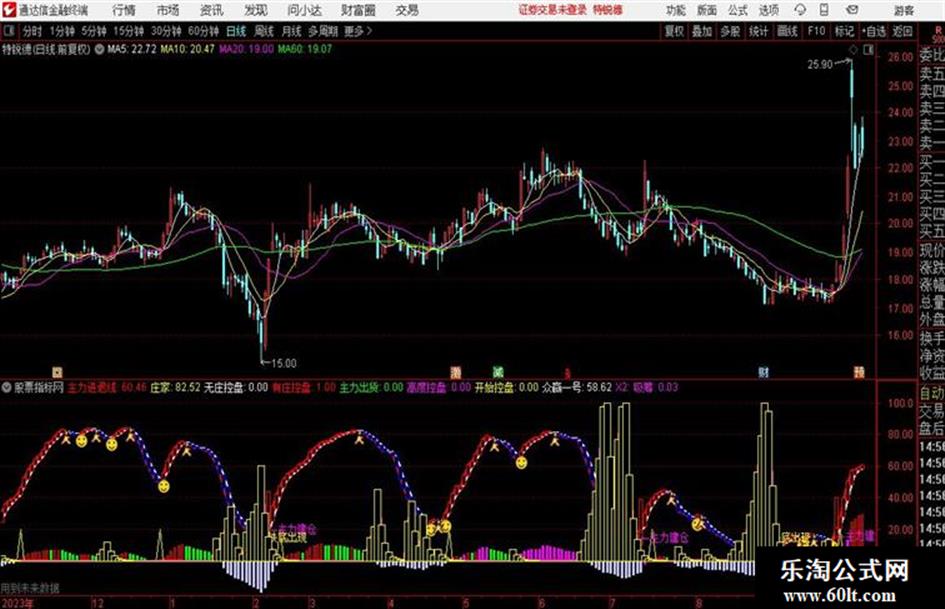Click the MA5: 22.72 value label
The width and height of the screenshot is (945, 609).
[x=132, y=49]
